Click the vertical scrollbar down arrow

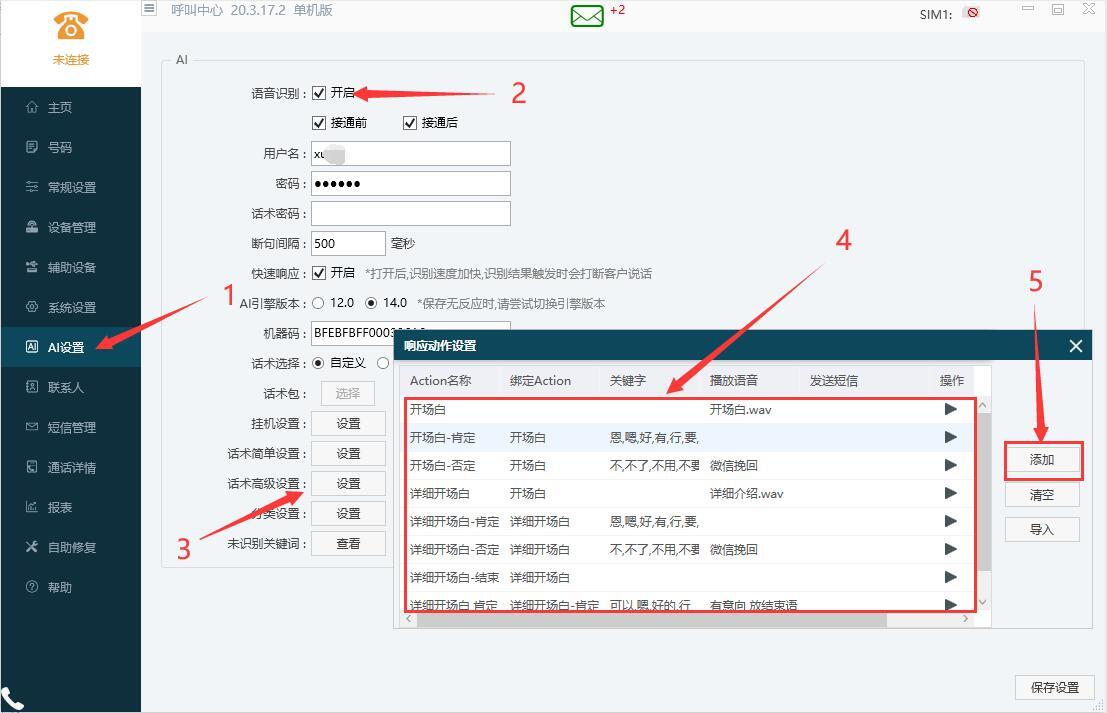click(x=983, y=603)
